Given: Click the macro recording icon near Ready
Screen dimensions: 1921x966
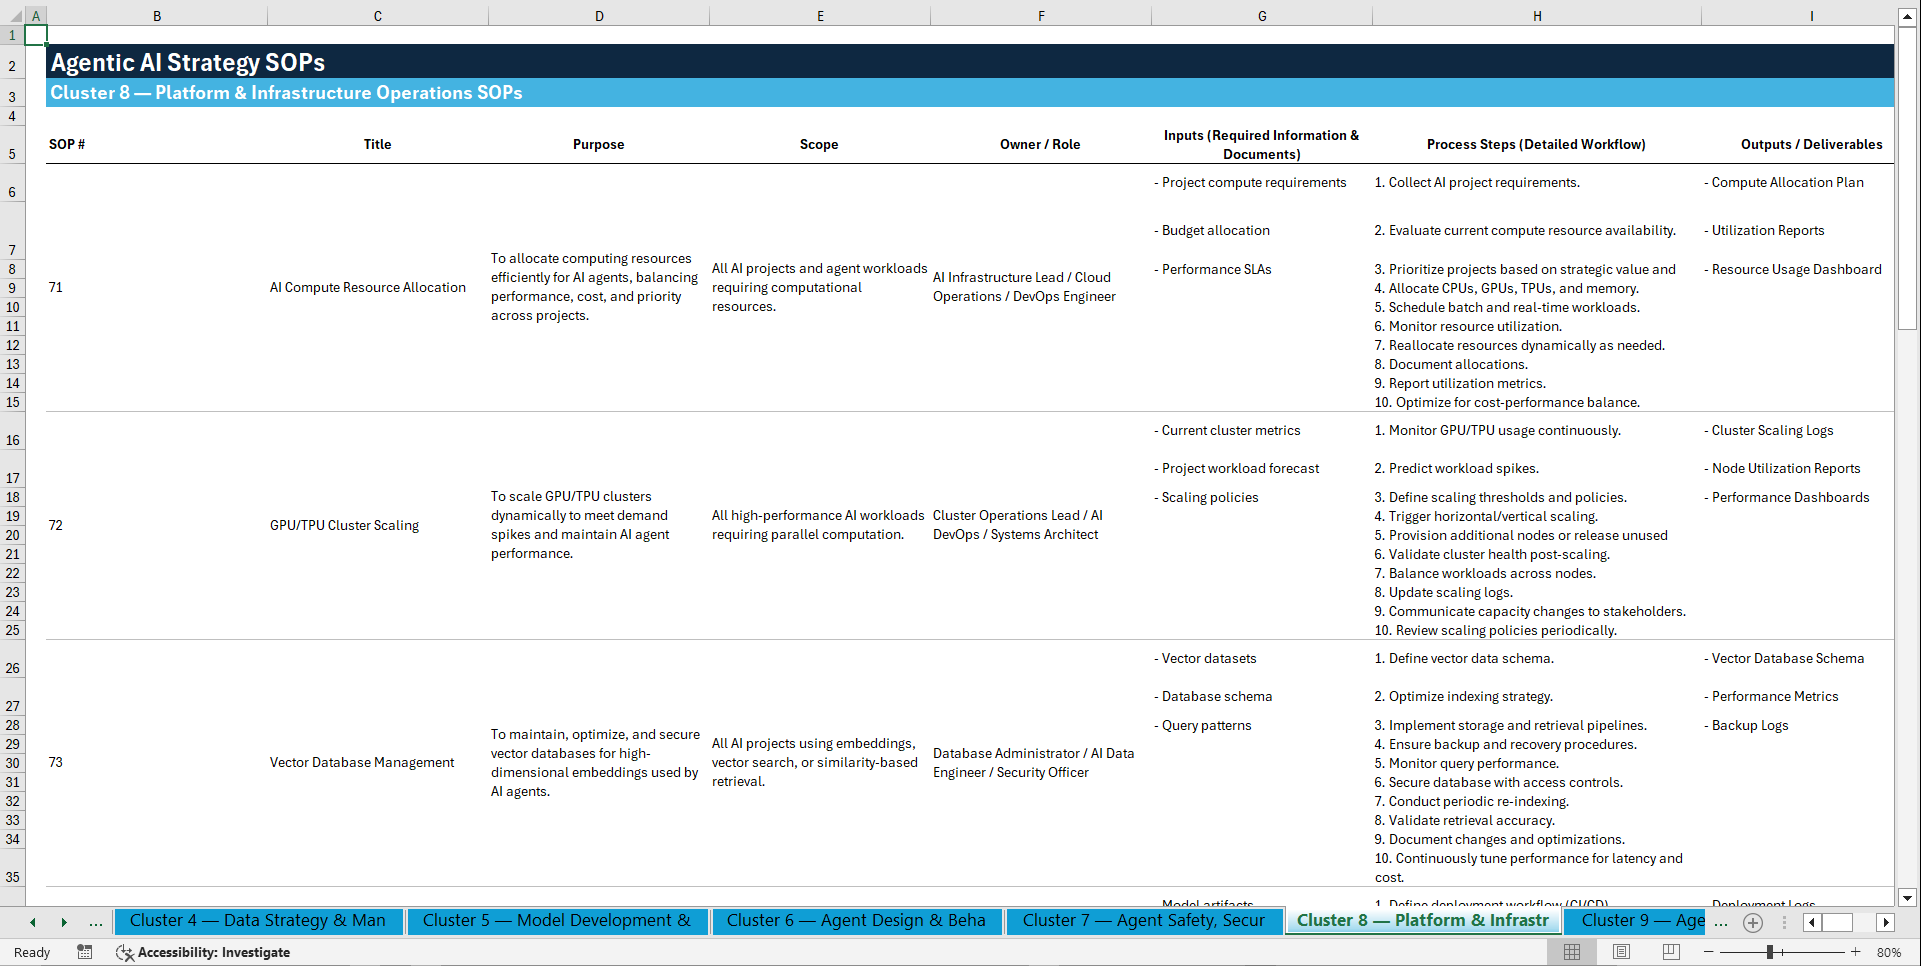Looking at the screenshot, I should (x=85, y=952).
